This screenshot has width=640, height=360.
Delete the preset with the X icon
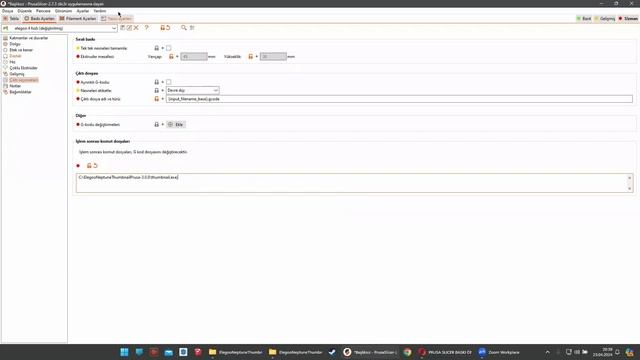pyautogui.click(x=136, y=28)
